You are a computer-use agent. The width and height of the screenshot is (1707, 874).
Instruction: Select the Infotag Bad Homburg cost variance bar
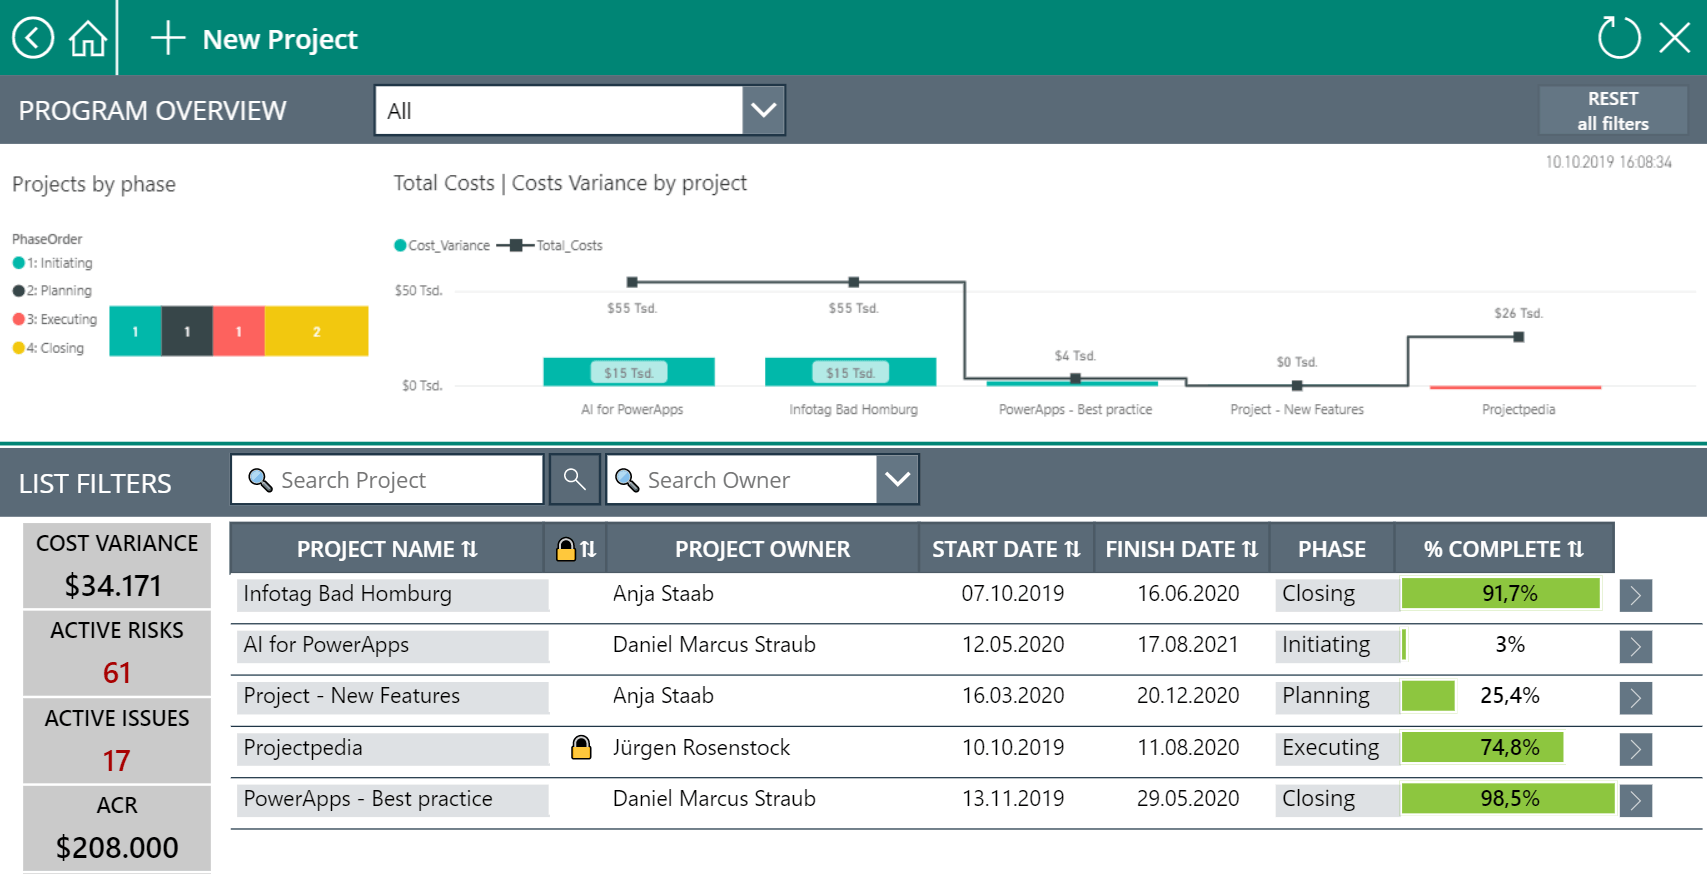(x=851, y=372)
